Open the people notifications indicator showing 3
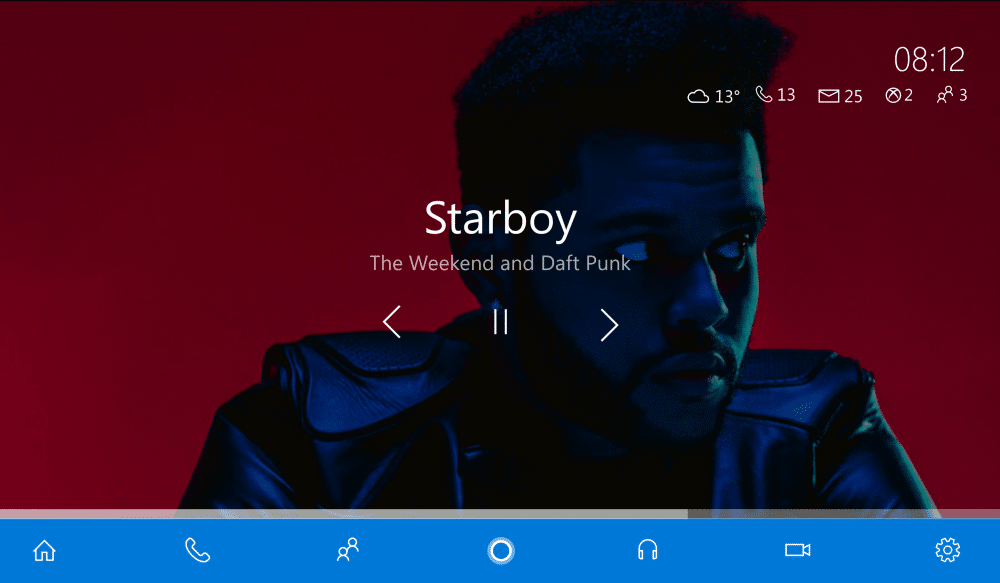Screen dimensions: 1000x583 pyautogui.click(x=952, y=95)
